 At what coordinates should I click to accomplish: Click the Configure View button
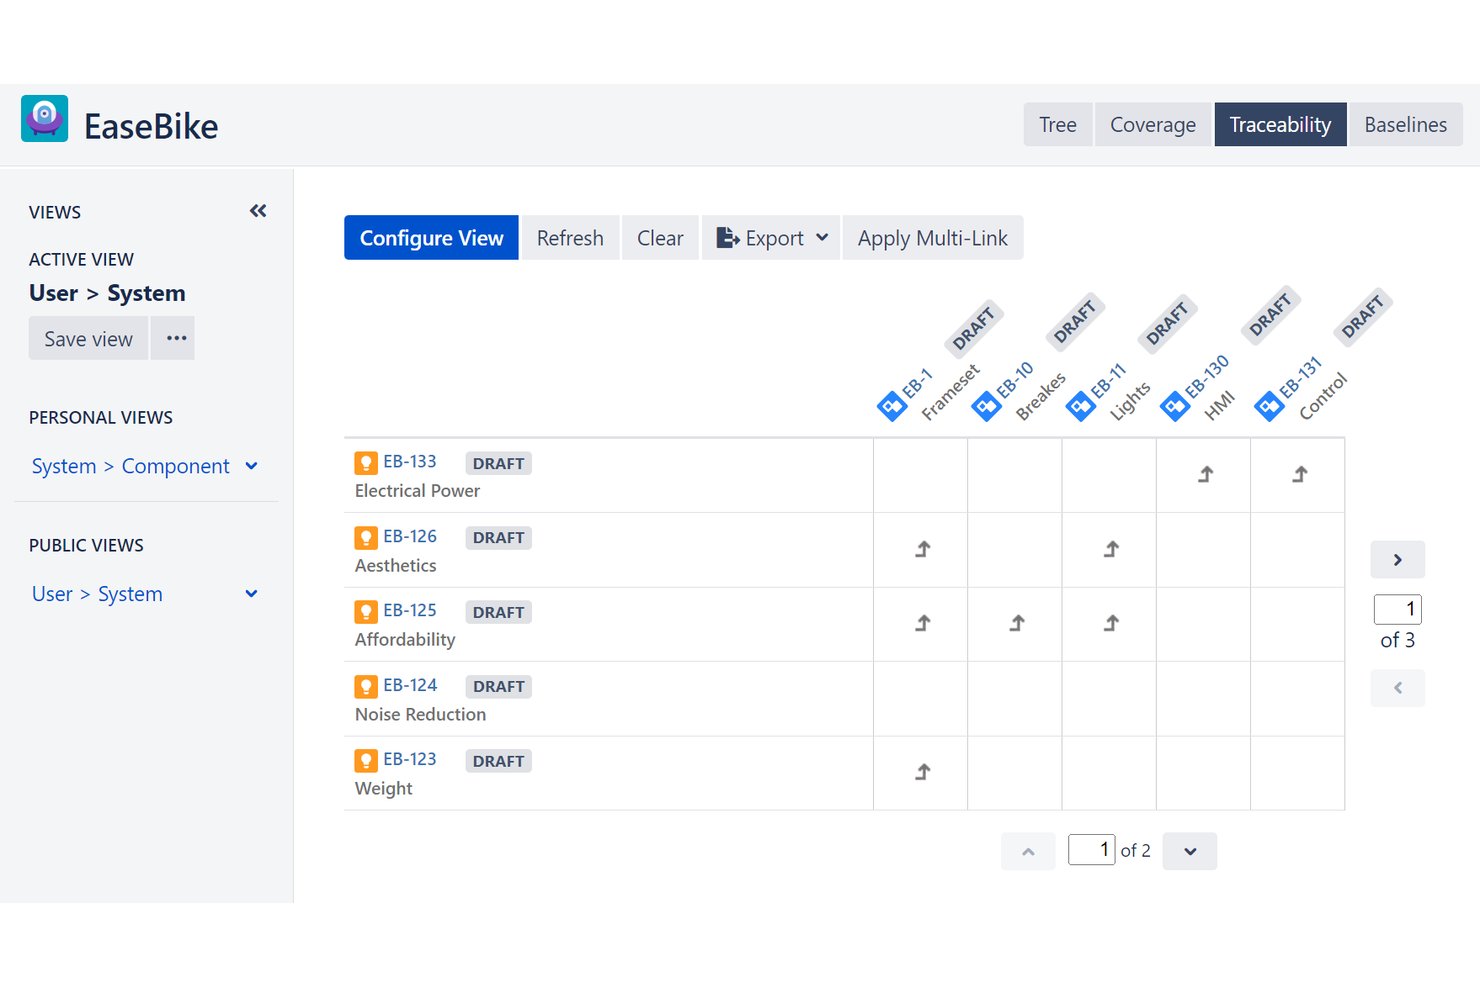point(431,238)
